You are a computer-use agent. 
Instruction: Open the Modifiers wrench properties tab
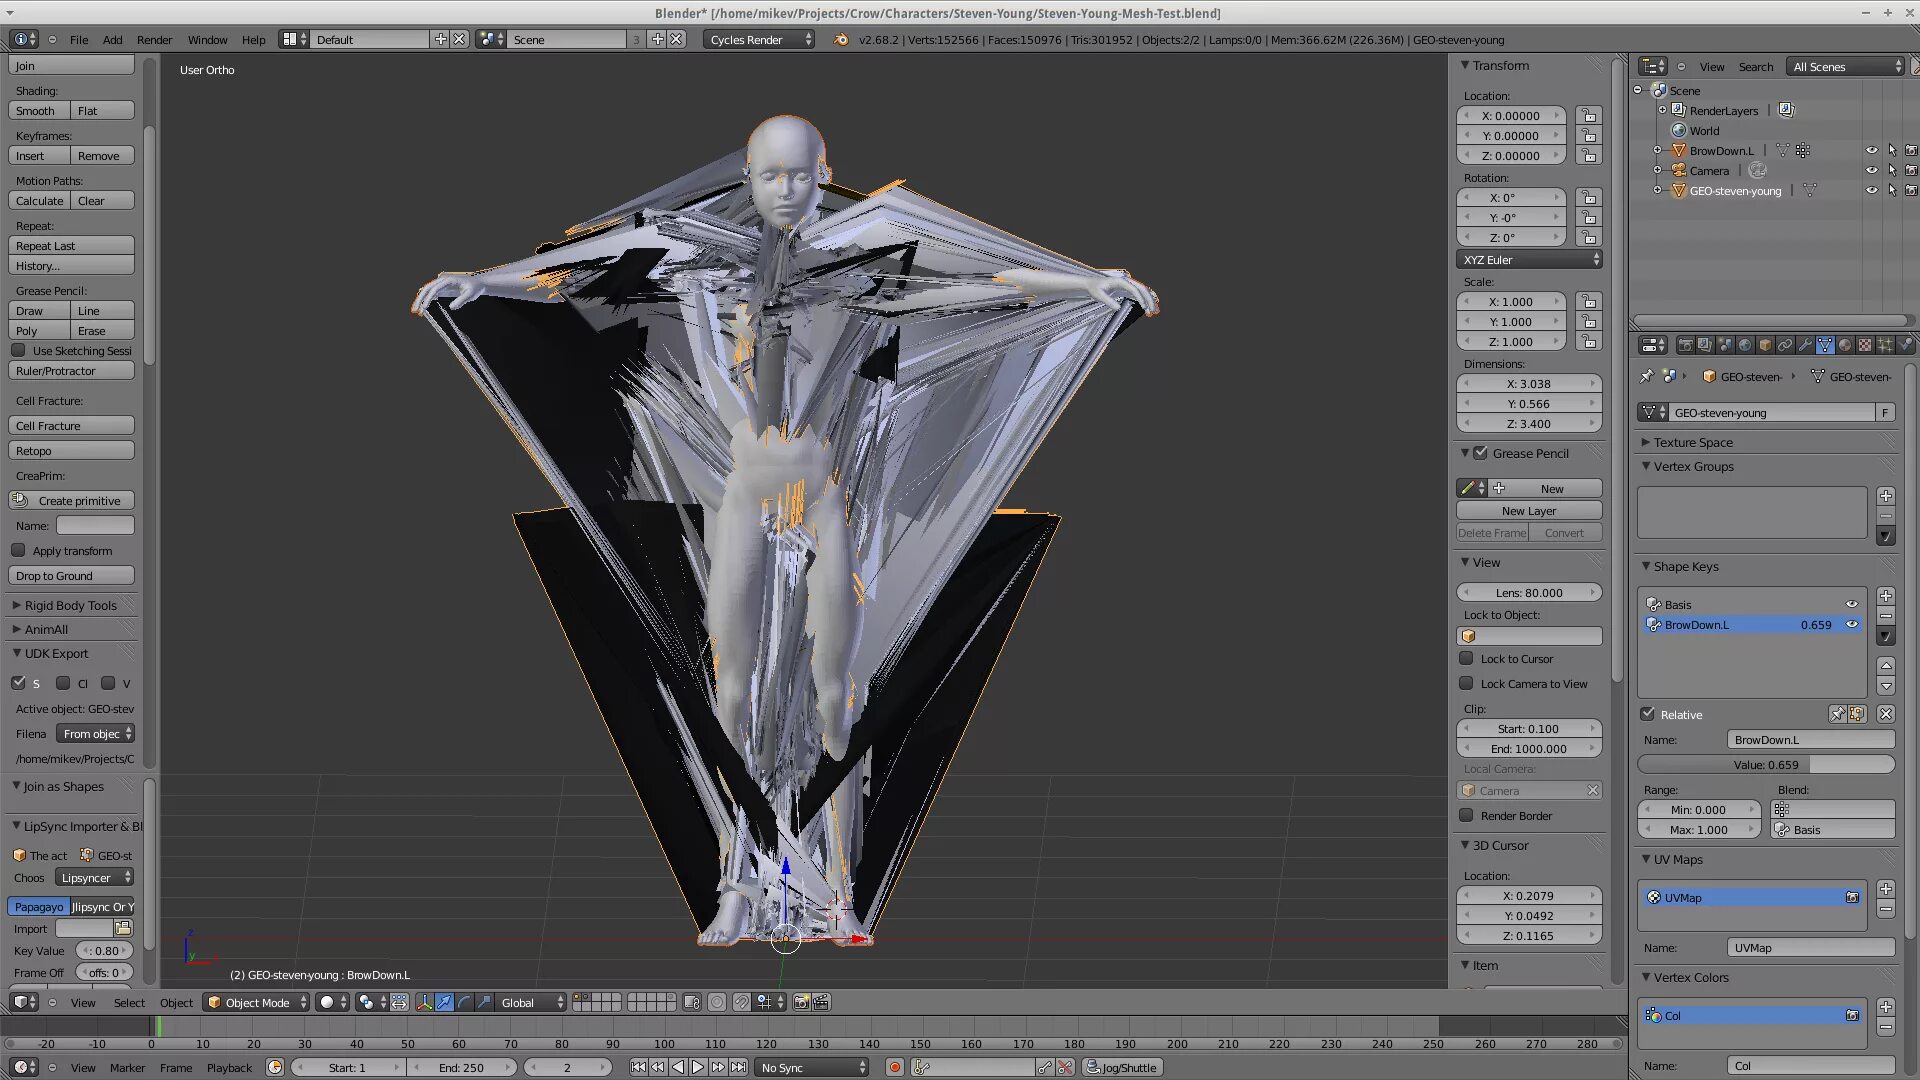click(1805, 345)
